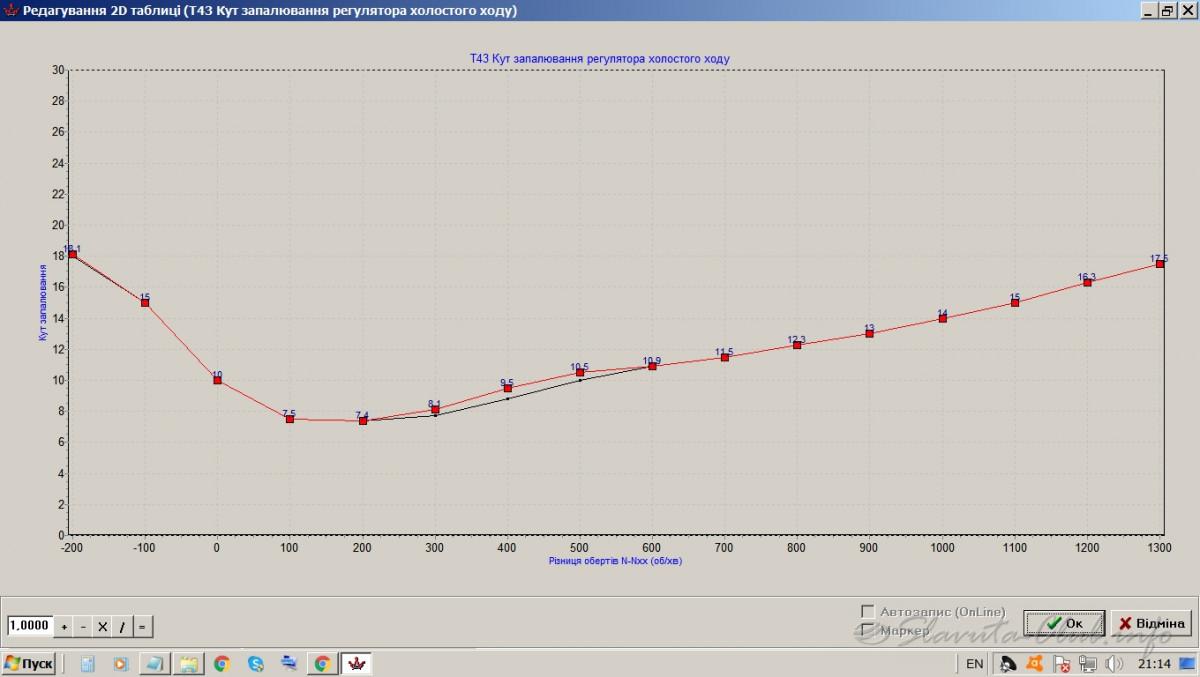Click the multiply X button
The image size is (1200, 677).
(102, 627)
